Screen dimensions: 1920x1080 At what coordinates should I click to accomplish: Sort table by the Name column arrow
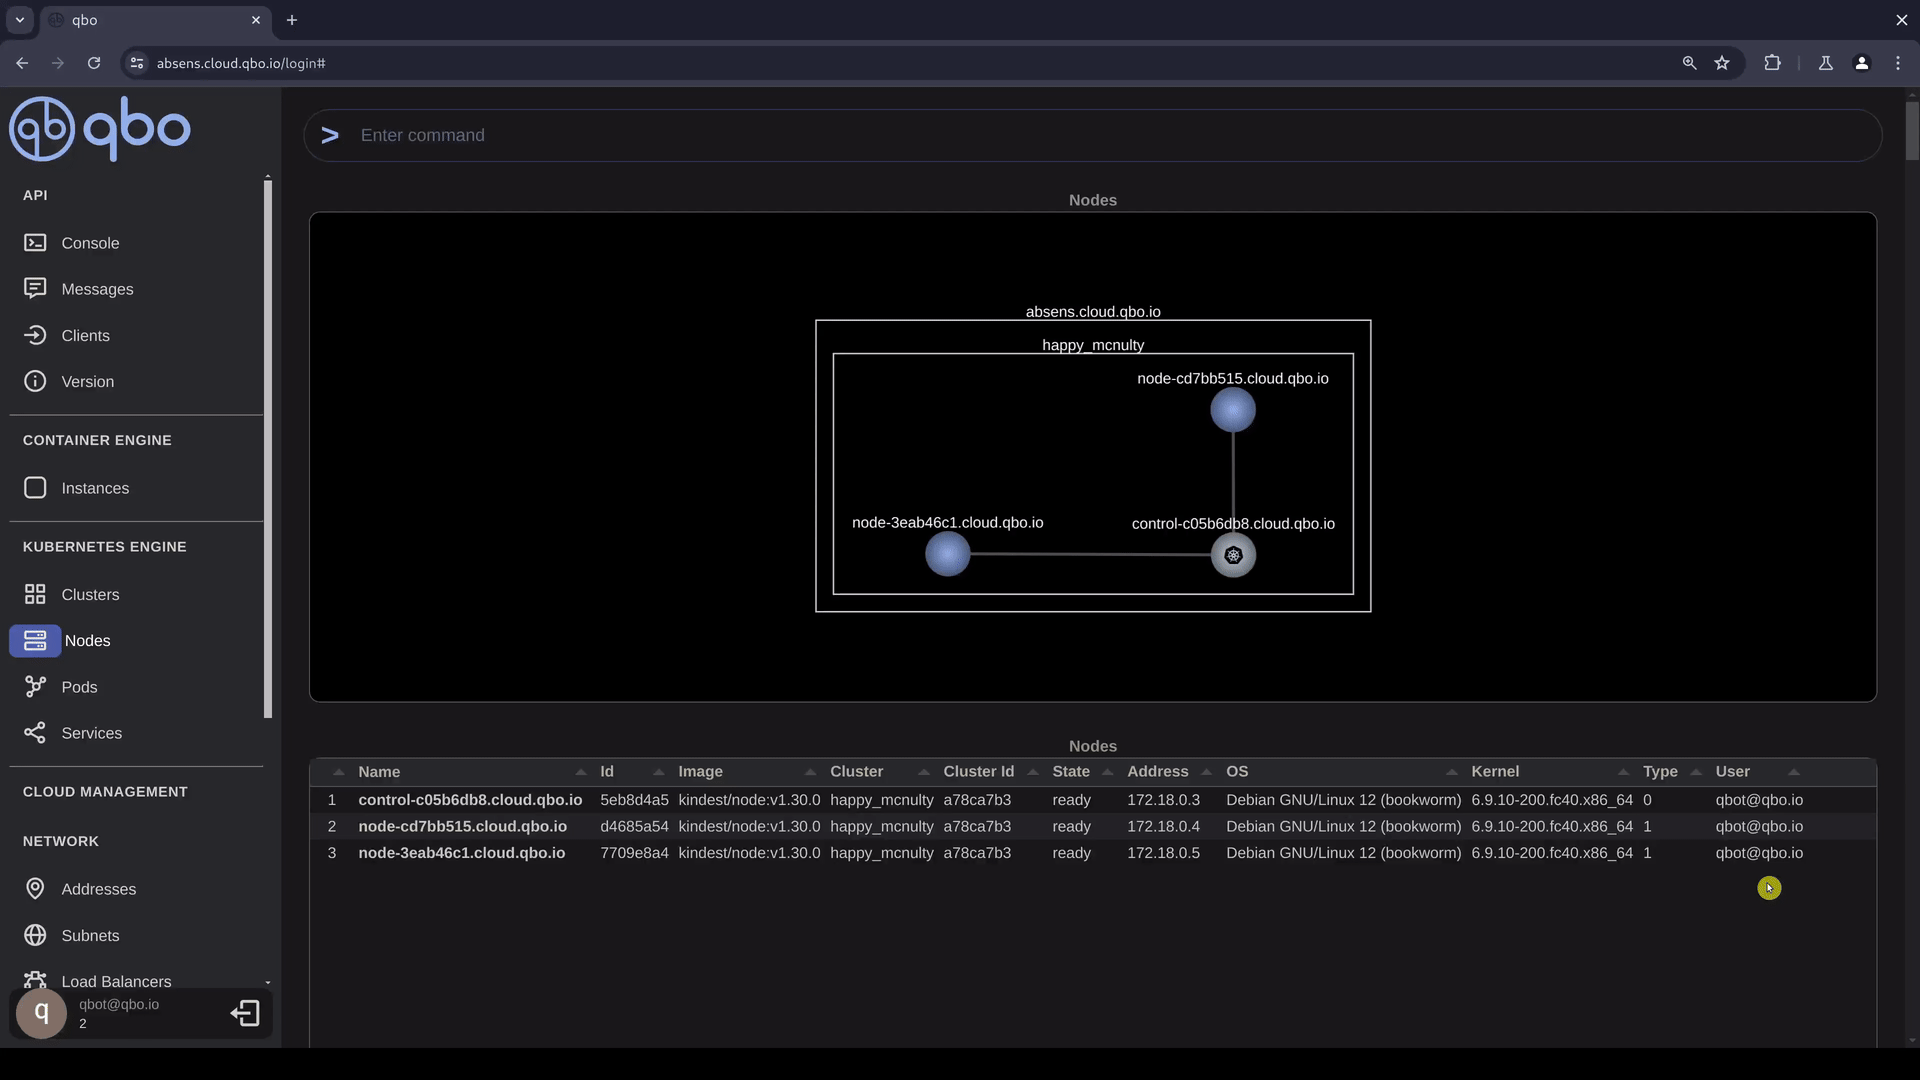(581, 772)
